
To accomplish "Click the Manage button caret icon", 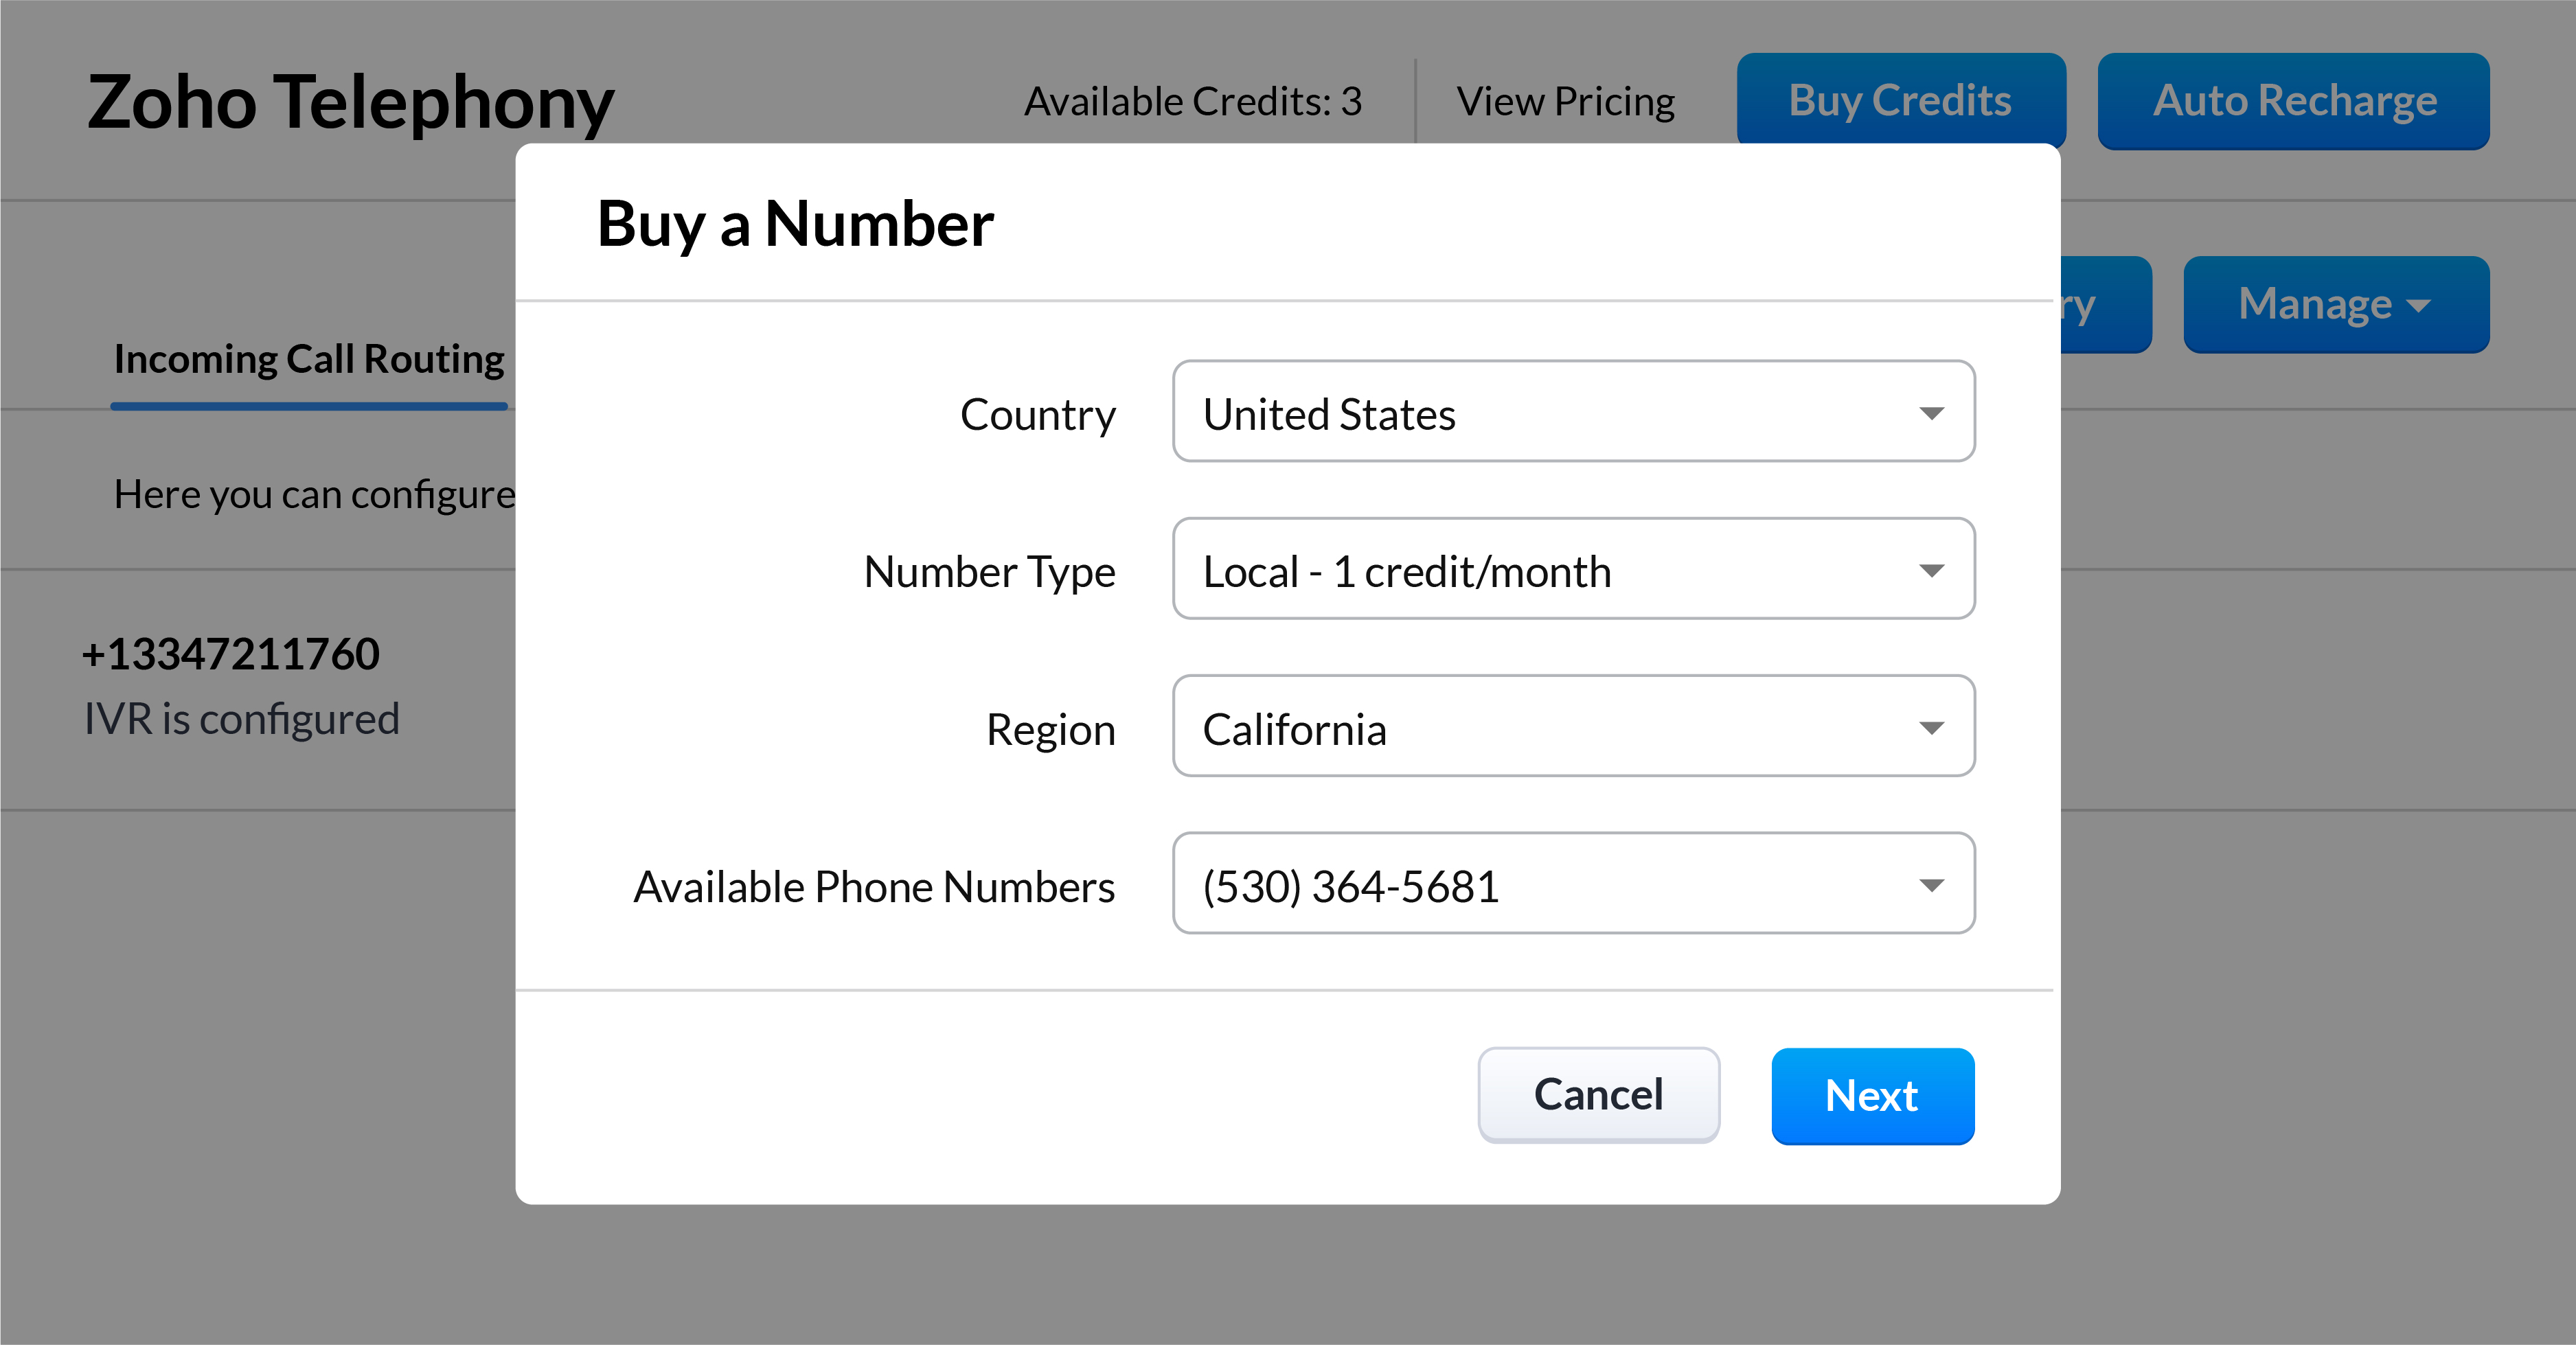I will [x=2418, y=306].
